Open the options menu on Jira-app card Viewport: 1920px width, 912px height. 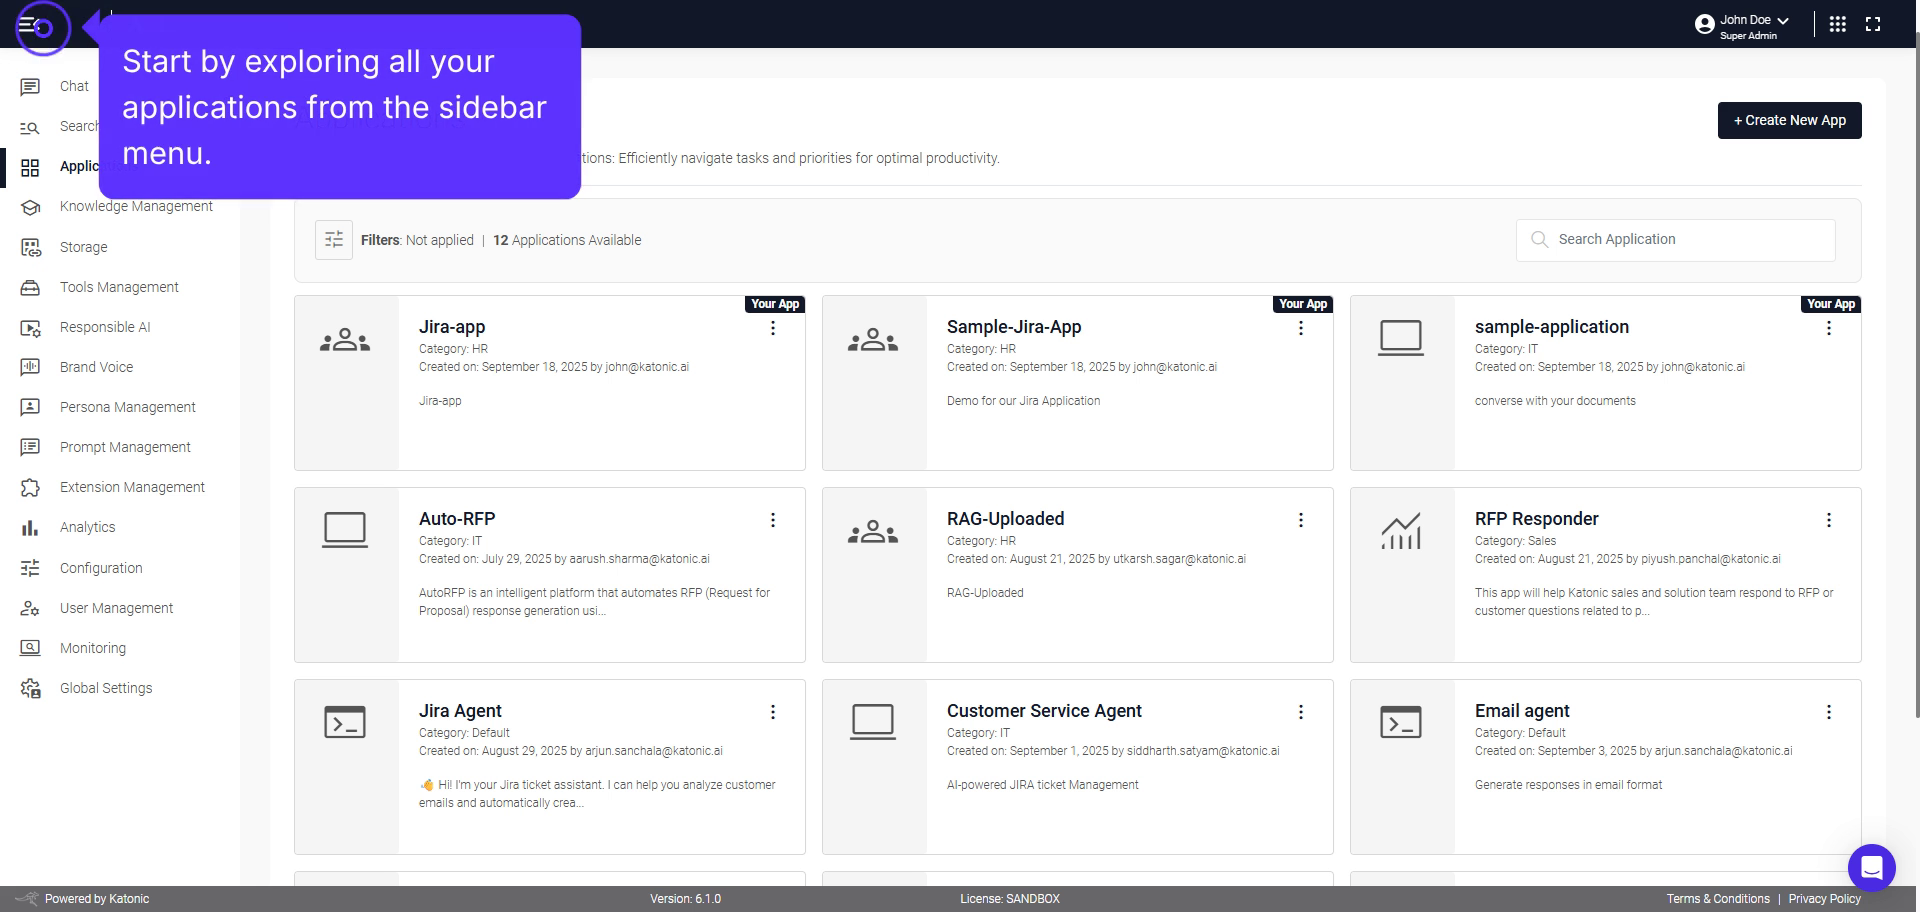click(x=772, y=328)
